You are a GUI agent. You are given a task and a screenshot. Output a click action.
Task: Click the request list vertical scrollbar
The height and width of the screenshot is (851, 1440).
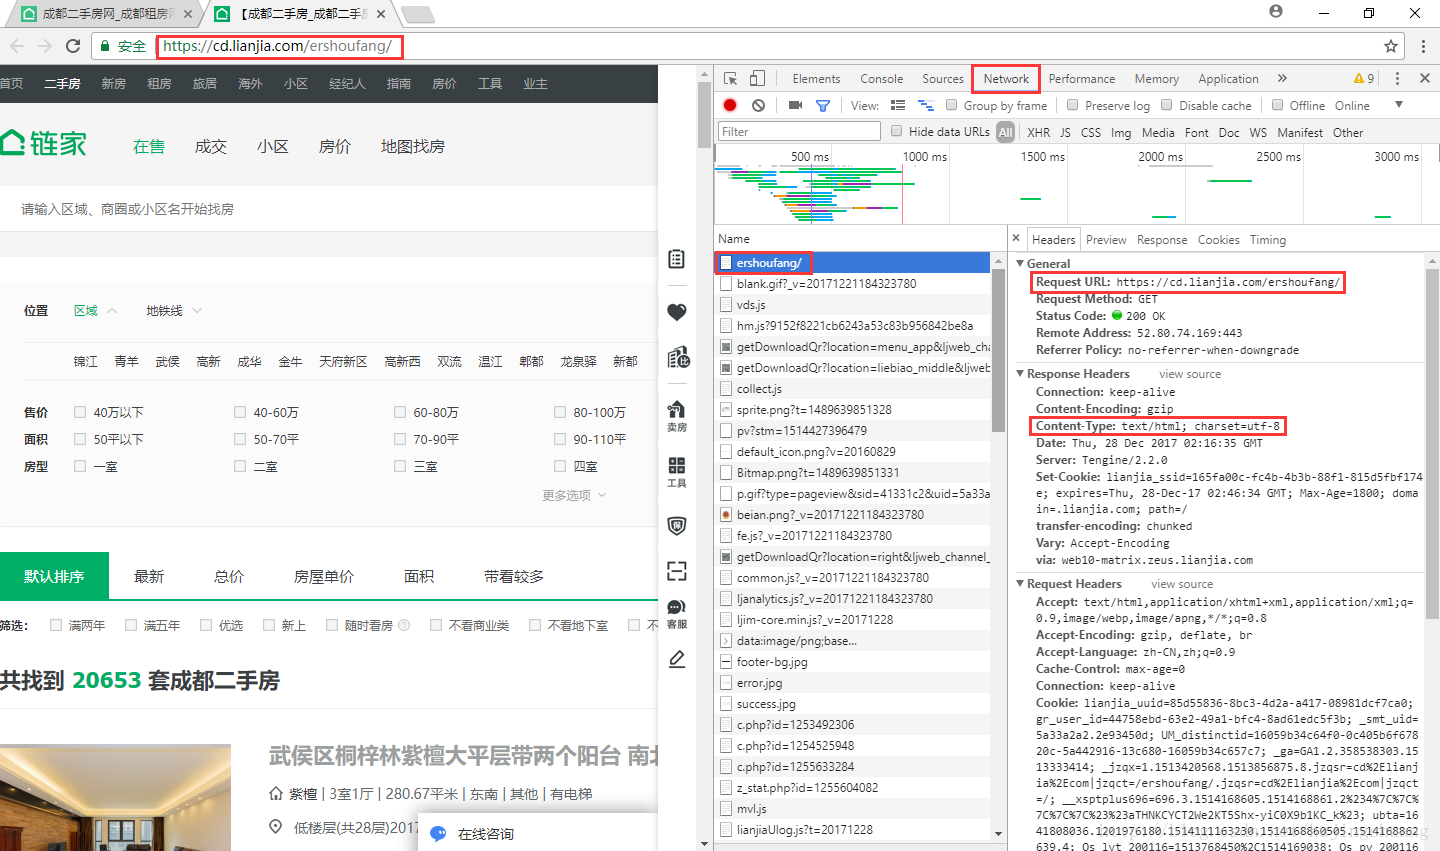point(998,351)
